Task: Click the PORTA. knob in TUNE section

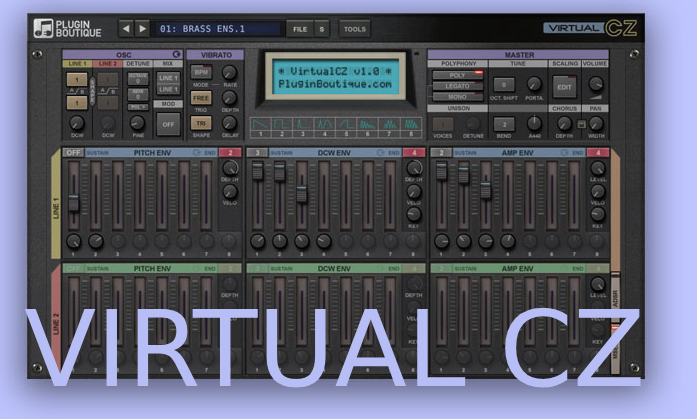Action: (x=534, y=84)
